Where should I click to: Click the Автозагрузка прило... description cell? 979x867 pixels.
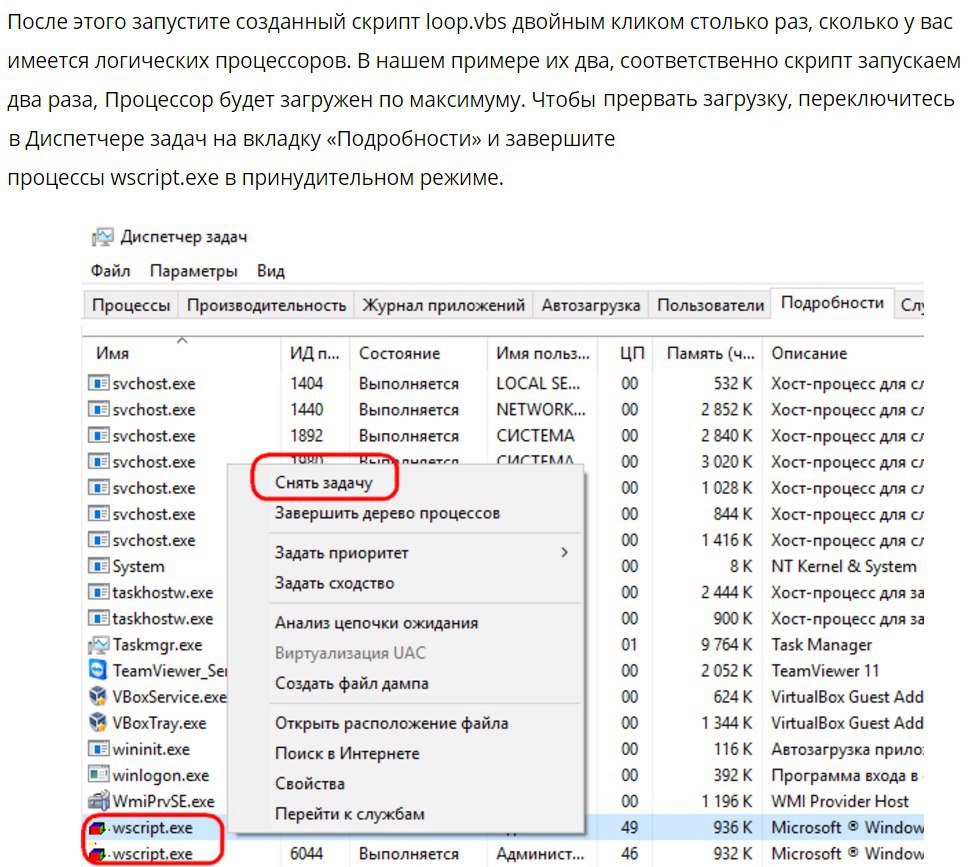tap(847, 749)
